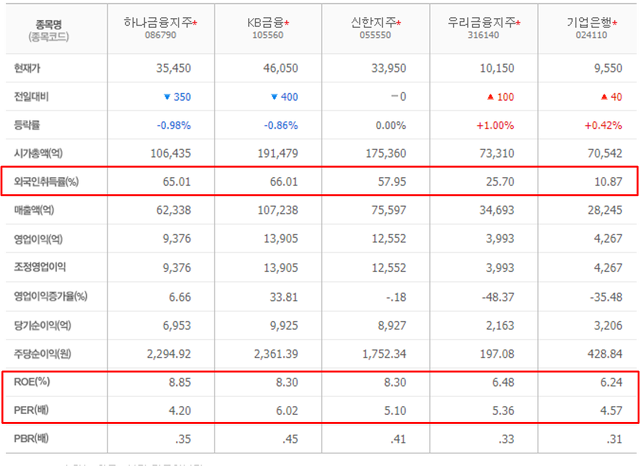Select the -0.98% change rate

point(174,125)
